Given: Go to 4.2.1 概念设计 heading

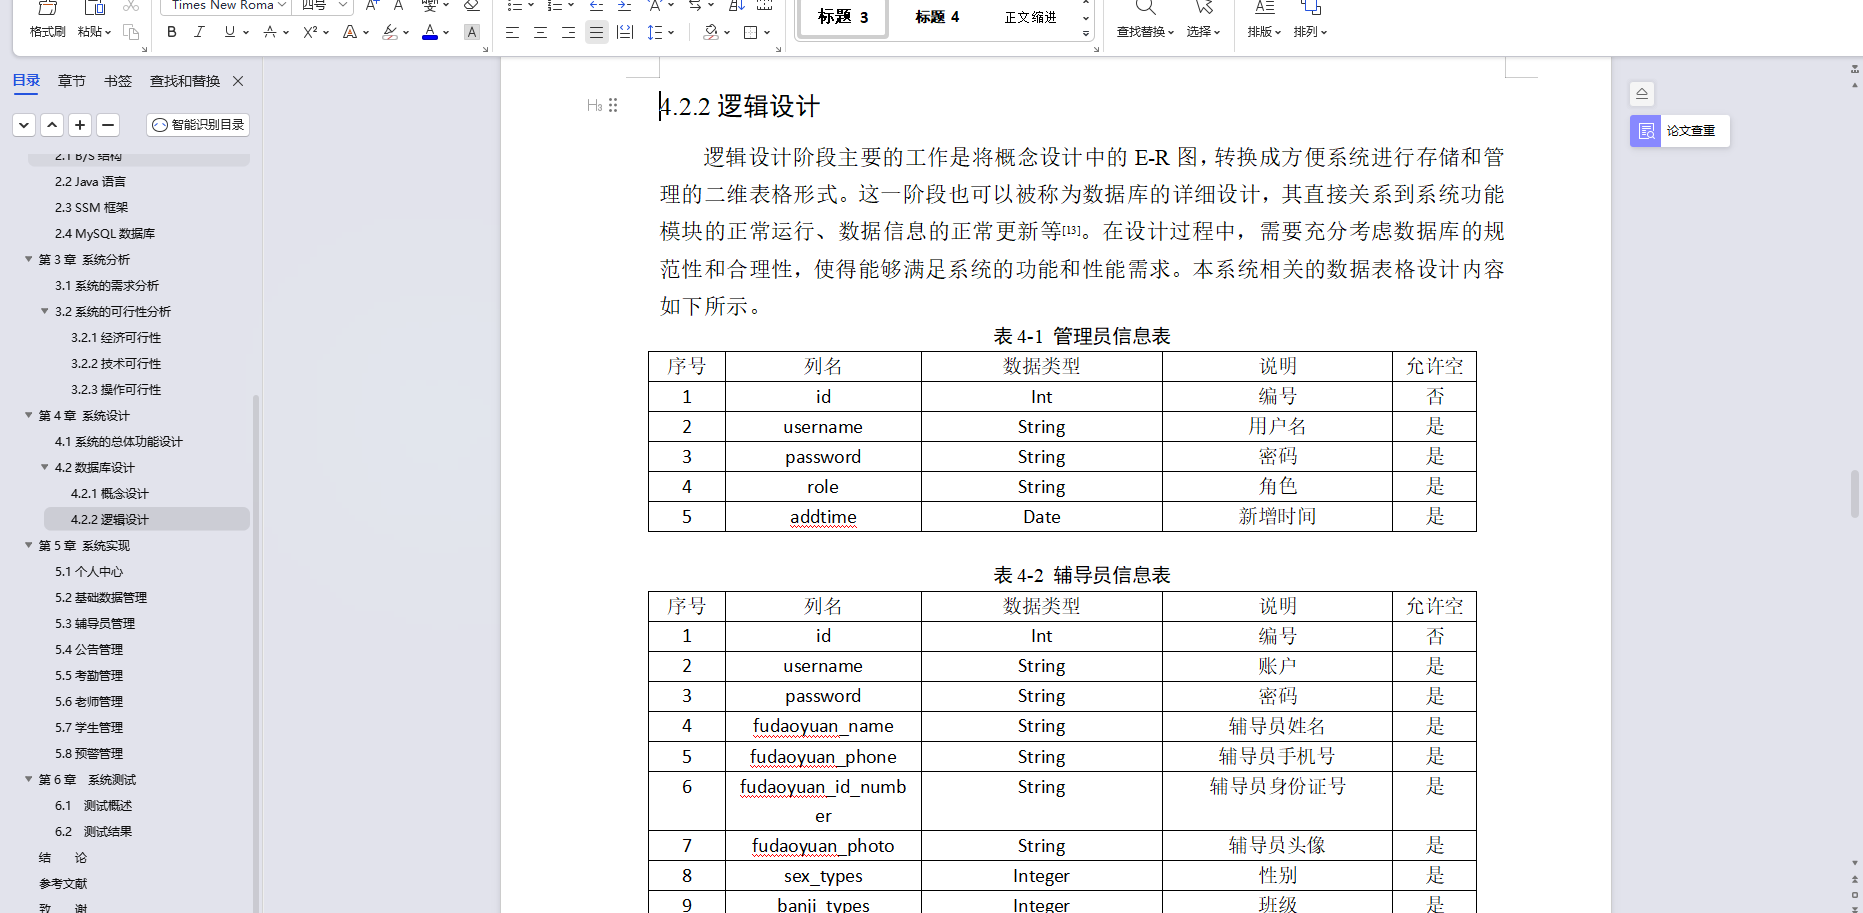Looking at the screenshot, I should point(110,493).
